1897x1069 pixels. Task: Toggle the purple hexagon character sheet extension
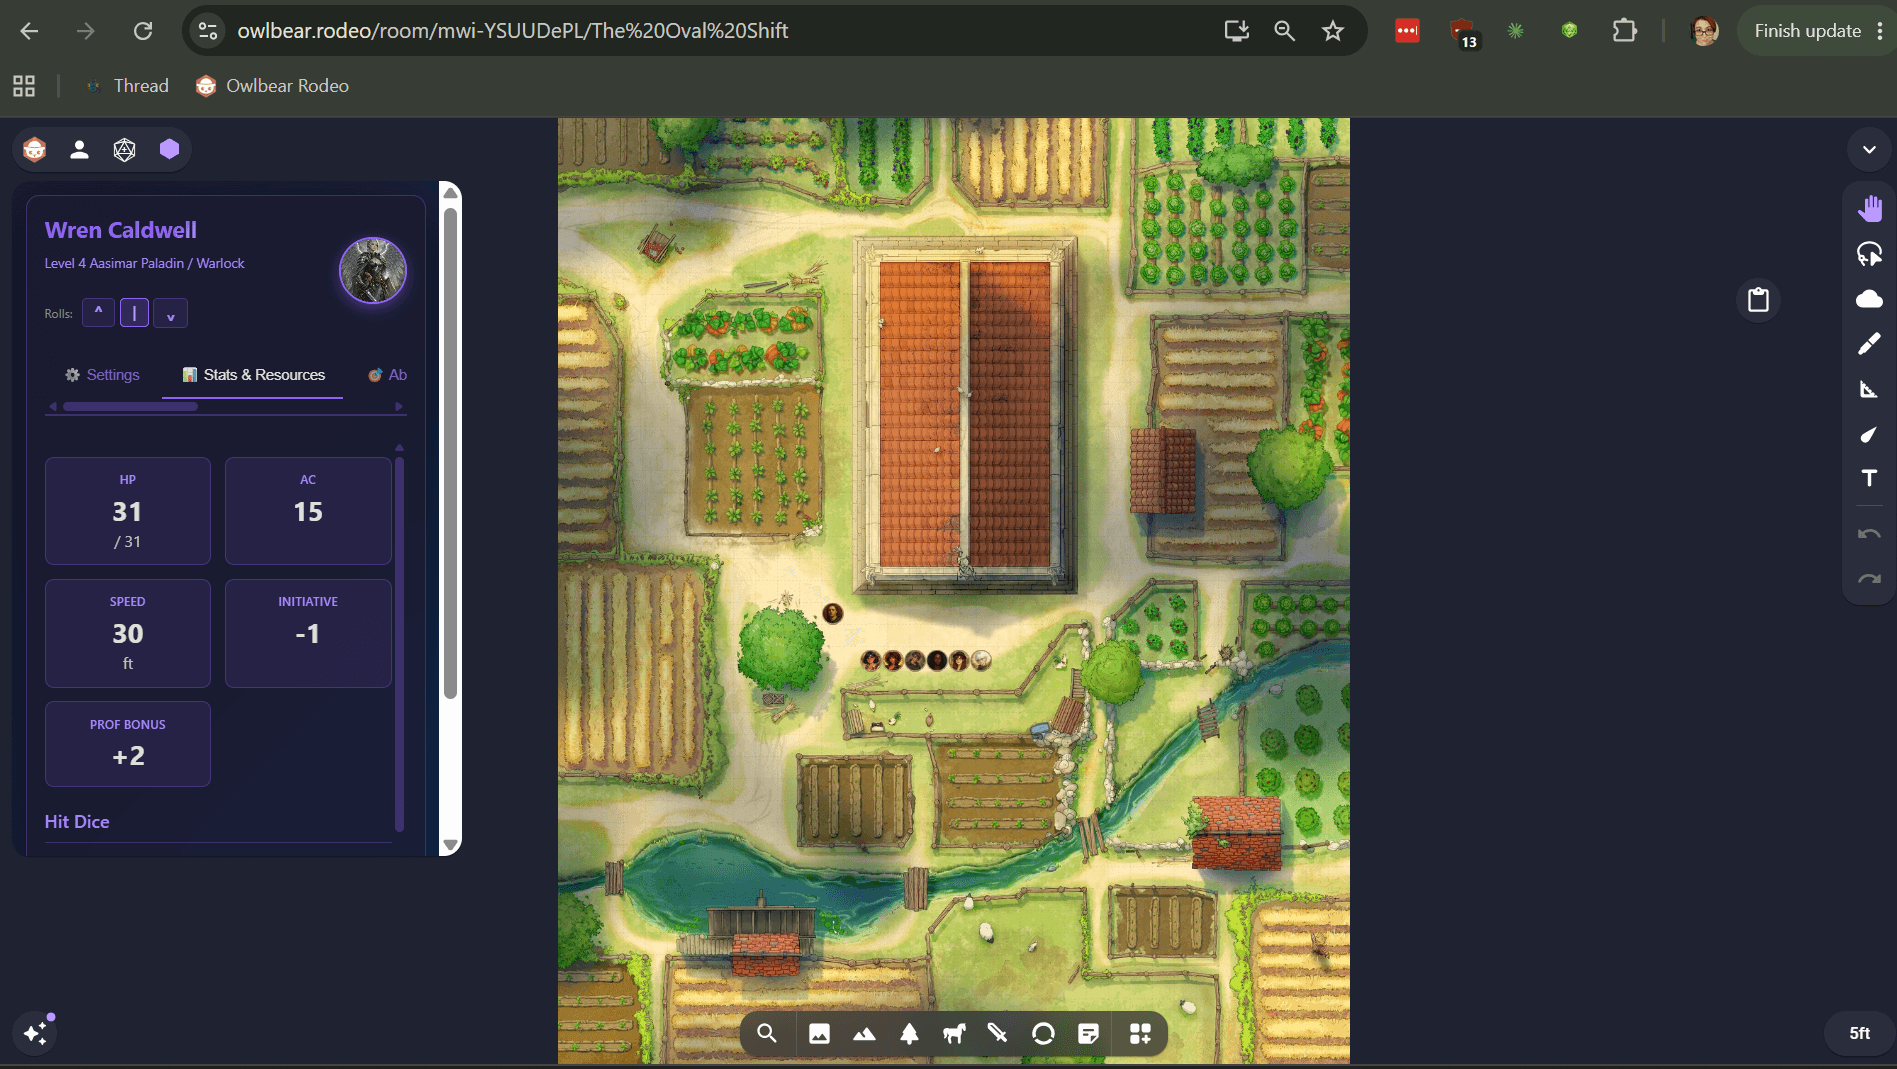coord(169,149)
